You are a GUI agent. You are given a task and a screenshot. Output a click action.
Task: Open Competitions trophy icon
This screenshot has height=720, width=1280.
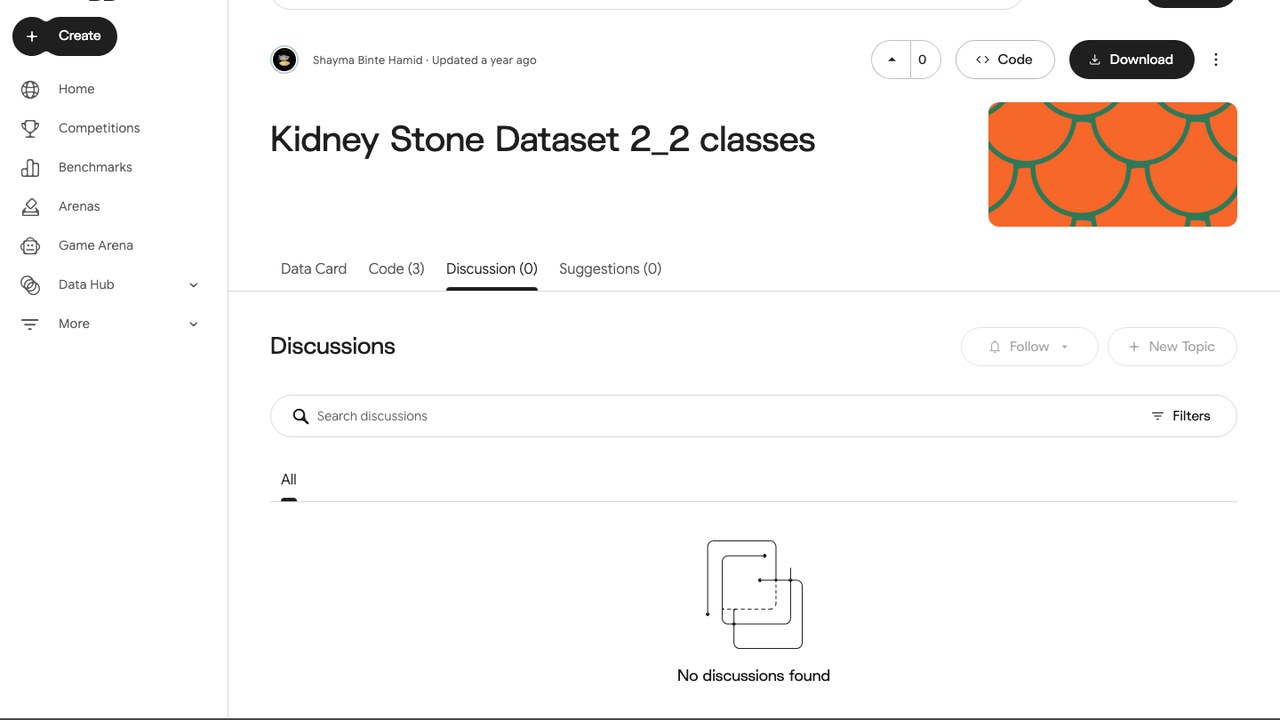point(30,128)
